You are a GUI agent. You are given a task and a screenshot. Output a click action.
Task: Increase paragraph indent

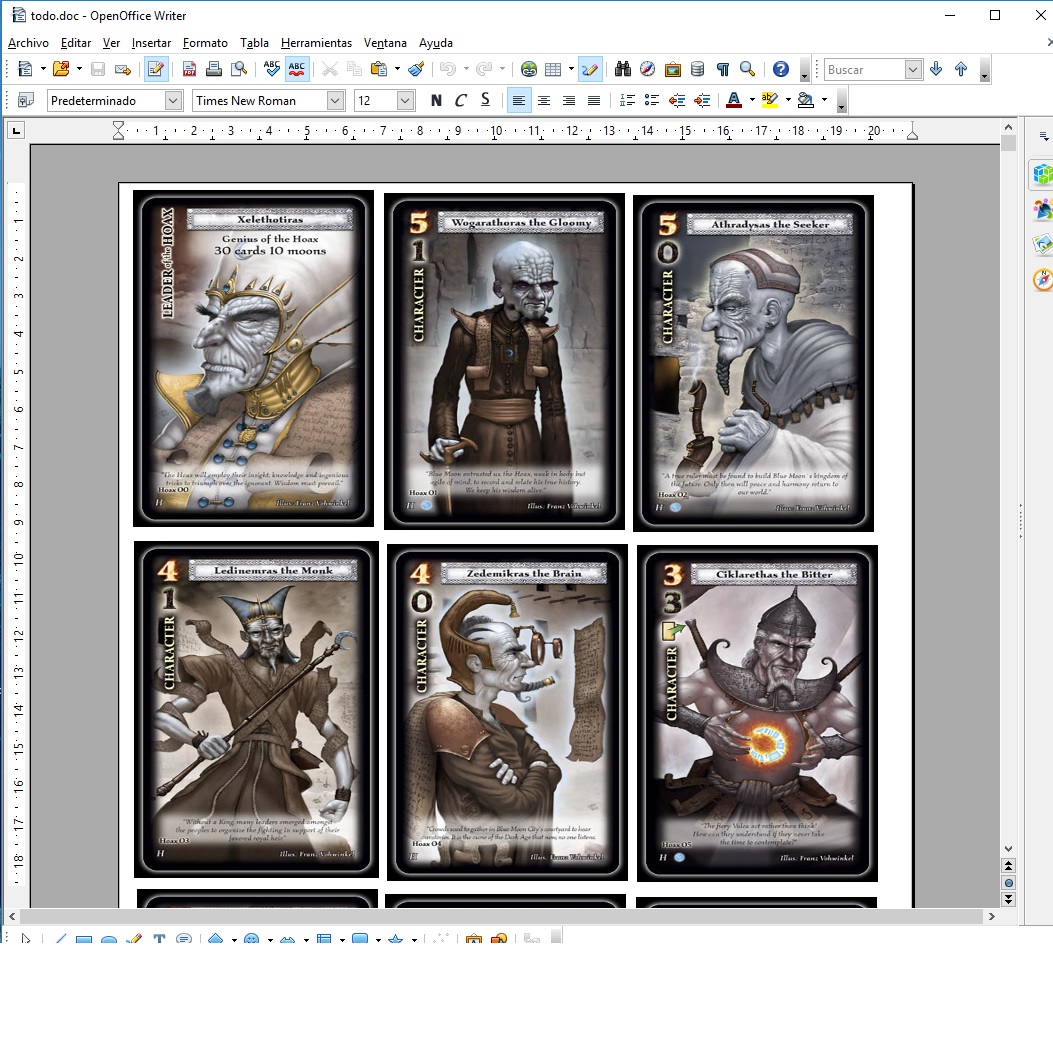click(x=702, y=101)
